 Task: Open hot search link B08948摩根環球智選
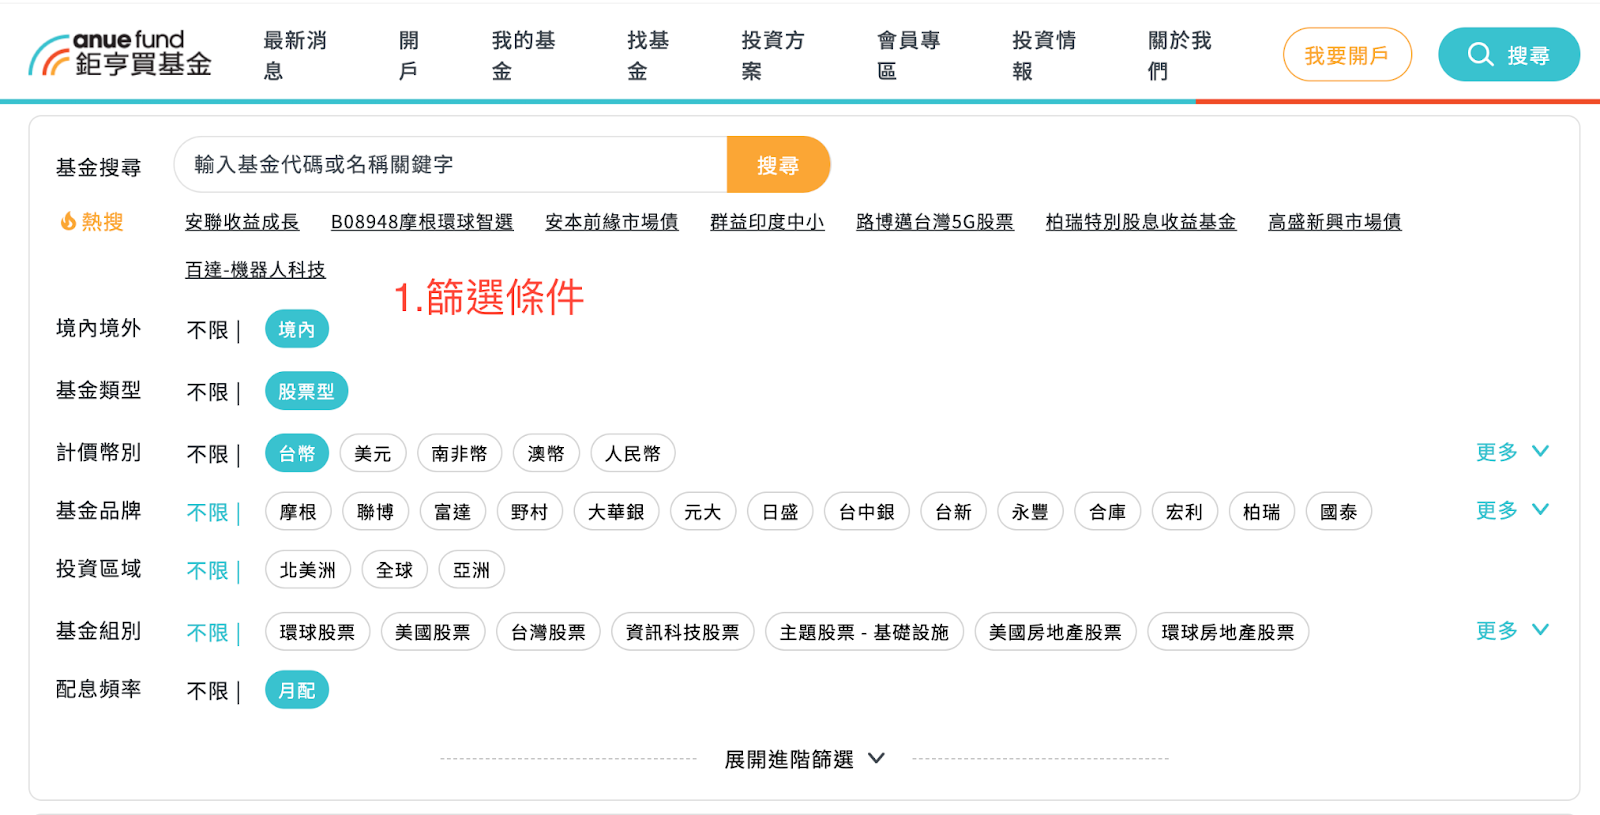422,222
